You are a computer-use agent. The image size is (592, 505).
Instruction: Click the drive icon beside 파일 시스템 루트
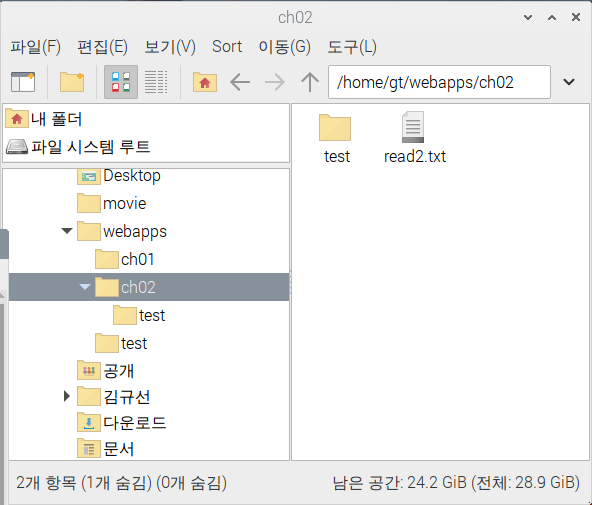17,147
